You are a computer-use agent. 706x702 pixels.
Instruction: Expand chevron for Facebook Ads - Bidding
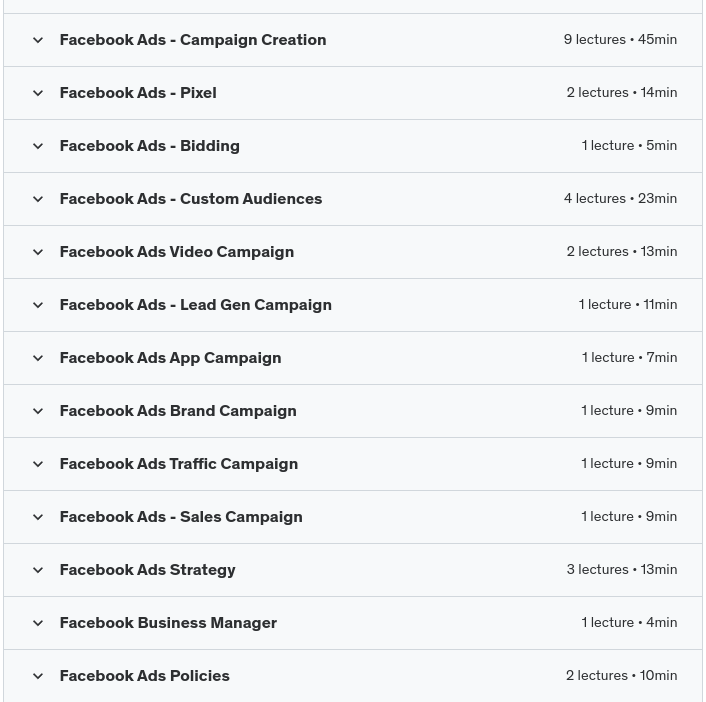(x=38, y=146)
